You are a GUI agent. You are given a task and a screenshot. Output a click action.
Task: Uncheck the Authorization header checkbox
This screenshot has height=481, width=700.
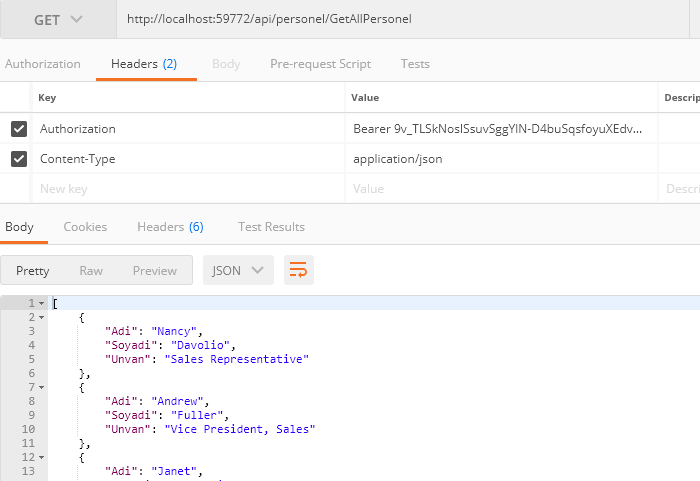[19, 129]
